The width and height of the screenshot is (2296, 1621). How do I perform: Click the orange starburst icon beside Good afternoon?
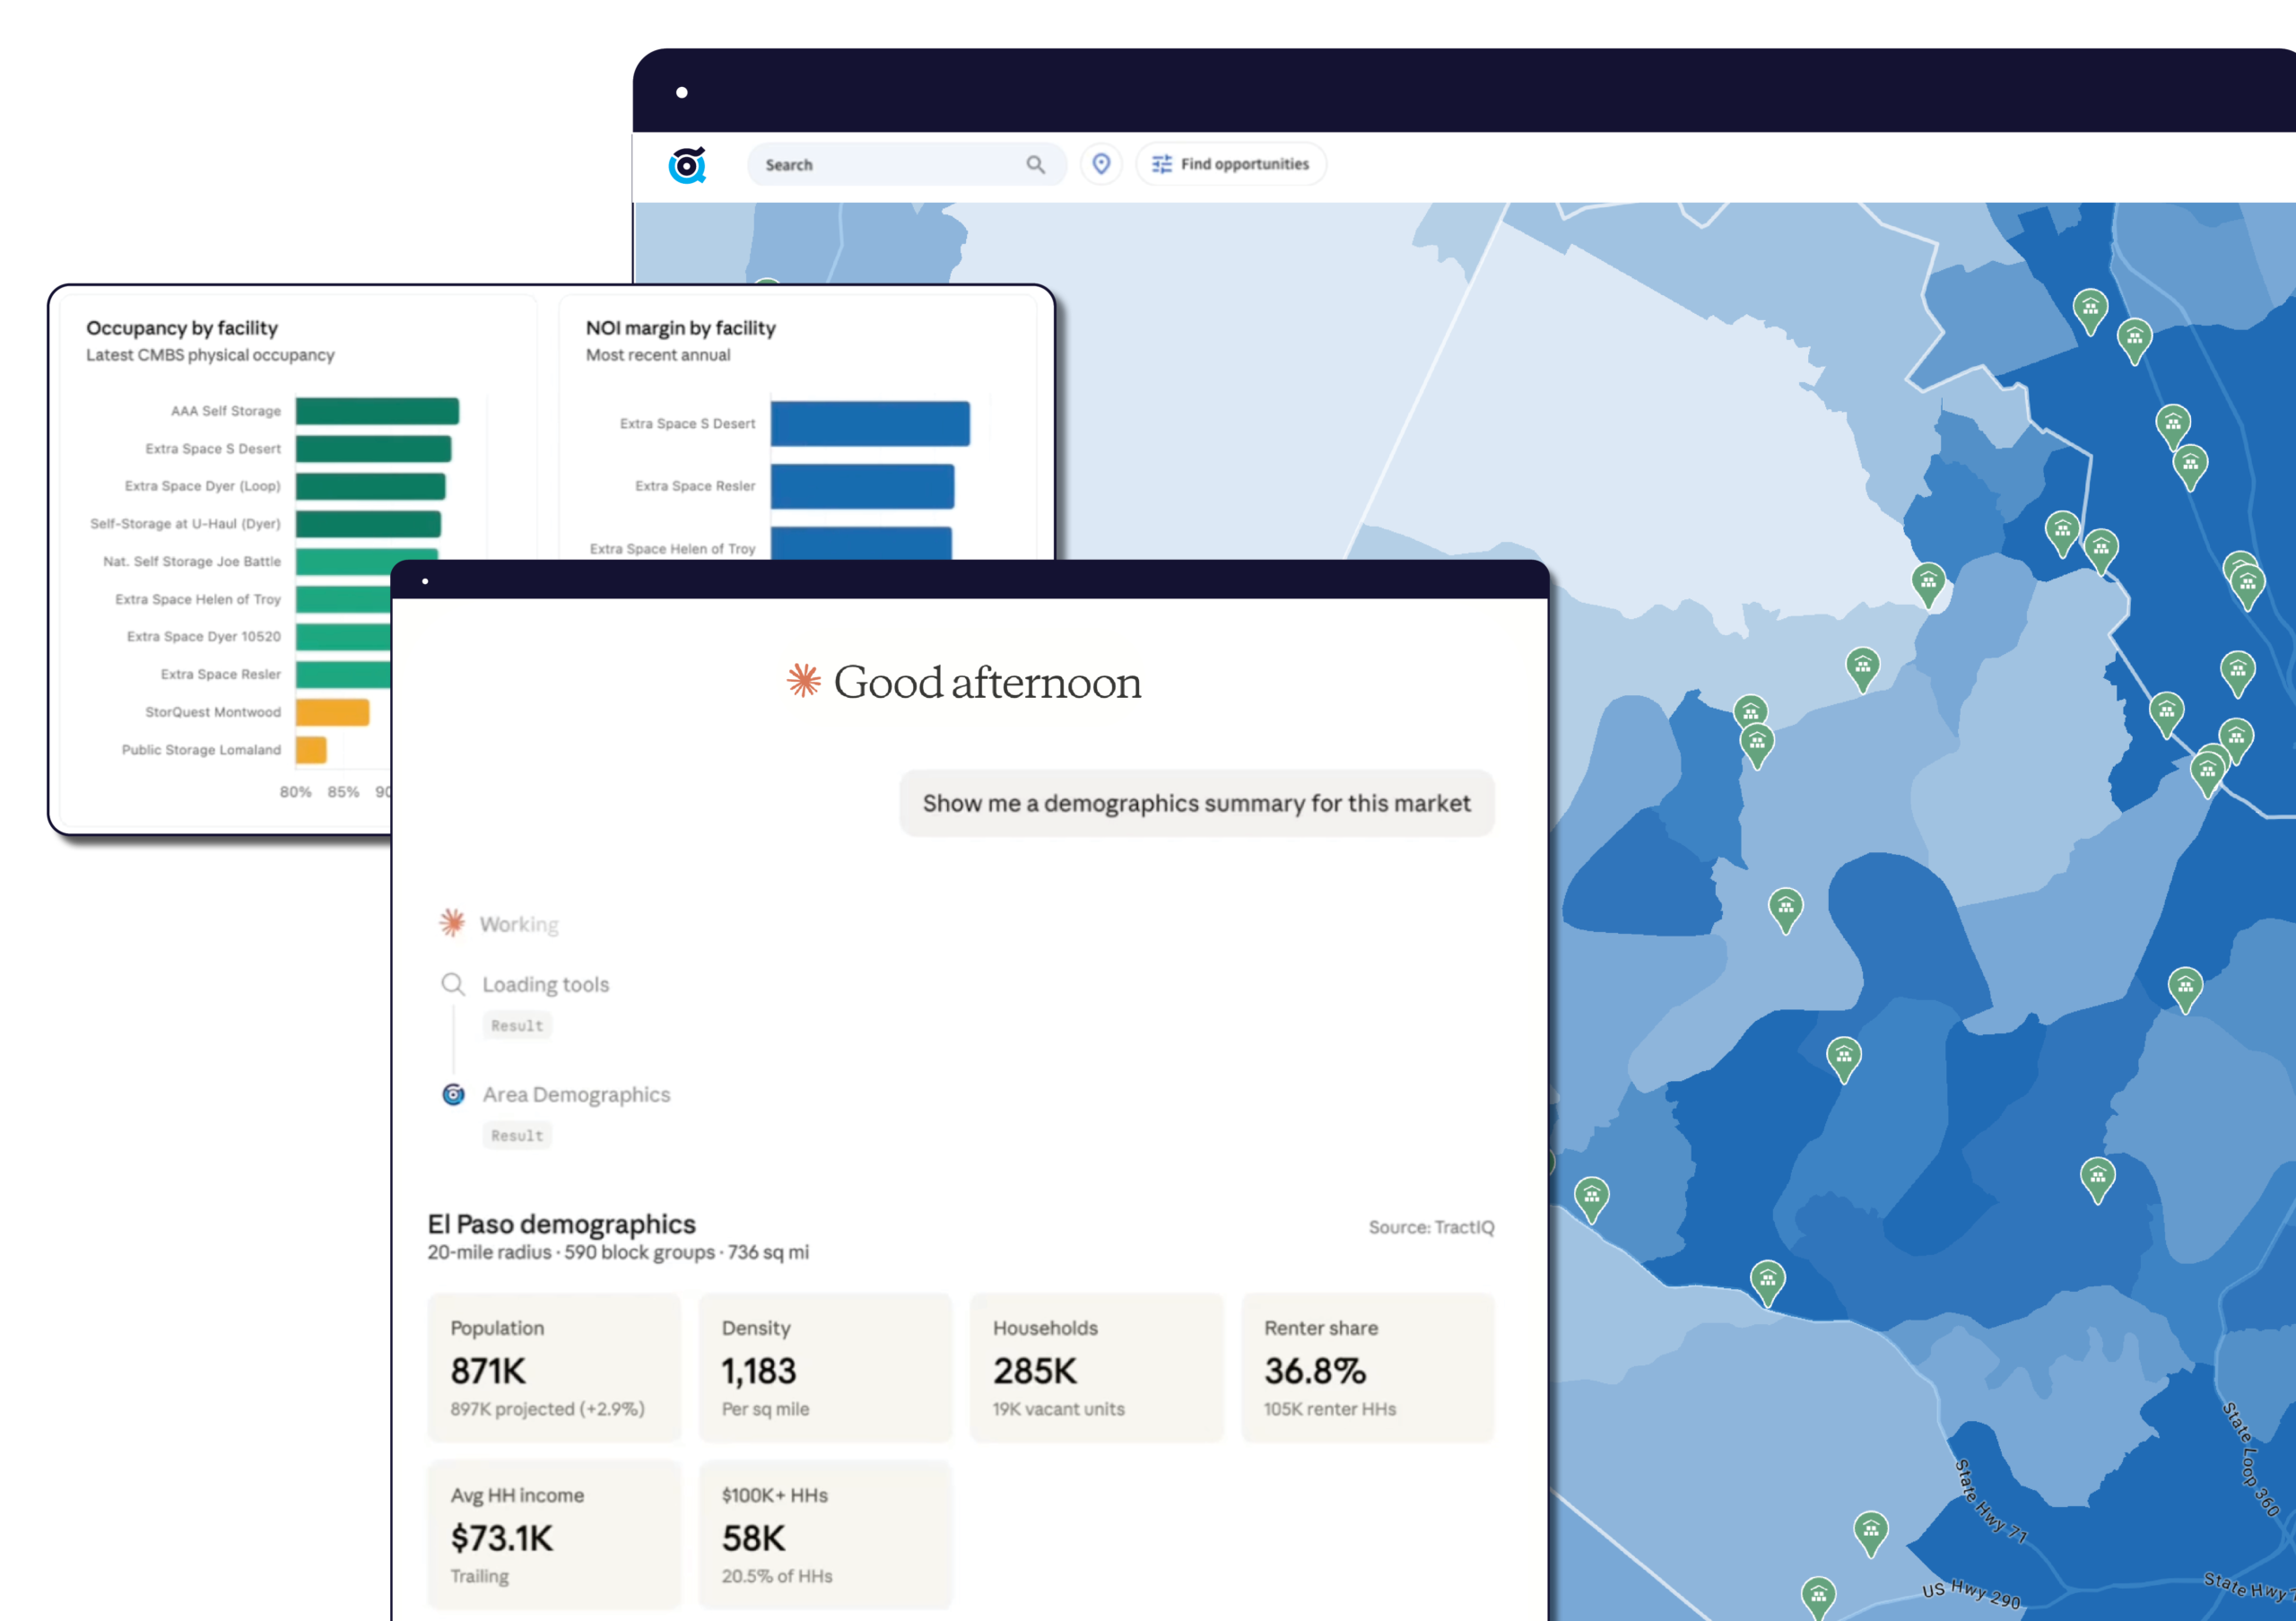[804, 681]
